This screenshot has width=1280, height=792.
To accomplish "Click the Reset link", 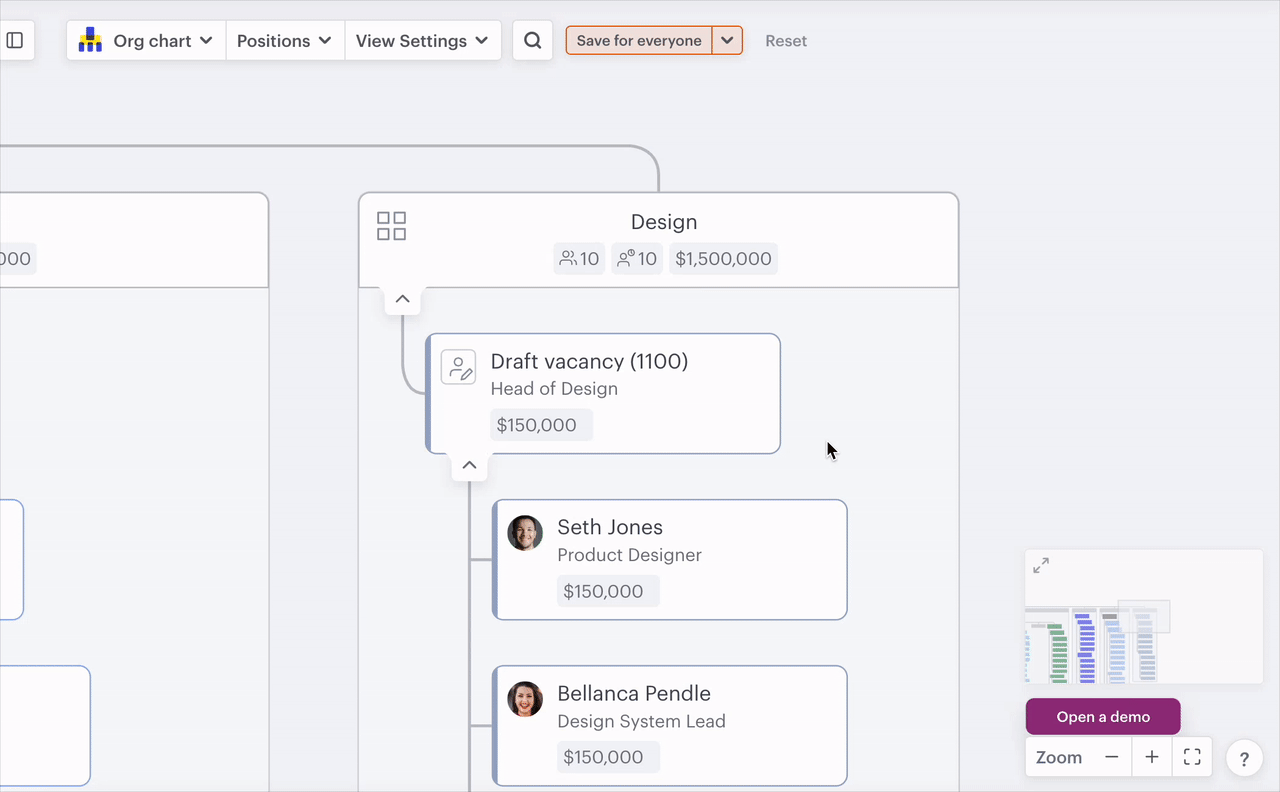I will coord(786,41).
